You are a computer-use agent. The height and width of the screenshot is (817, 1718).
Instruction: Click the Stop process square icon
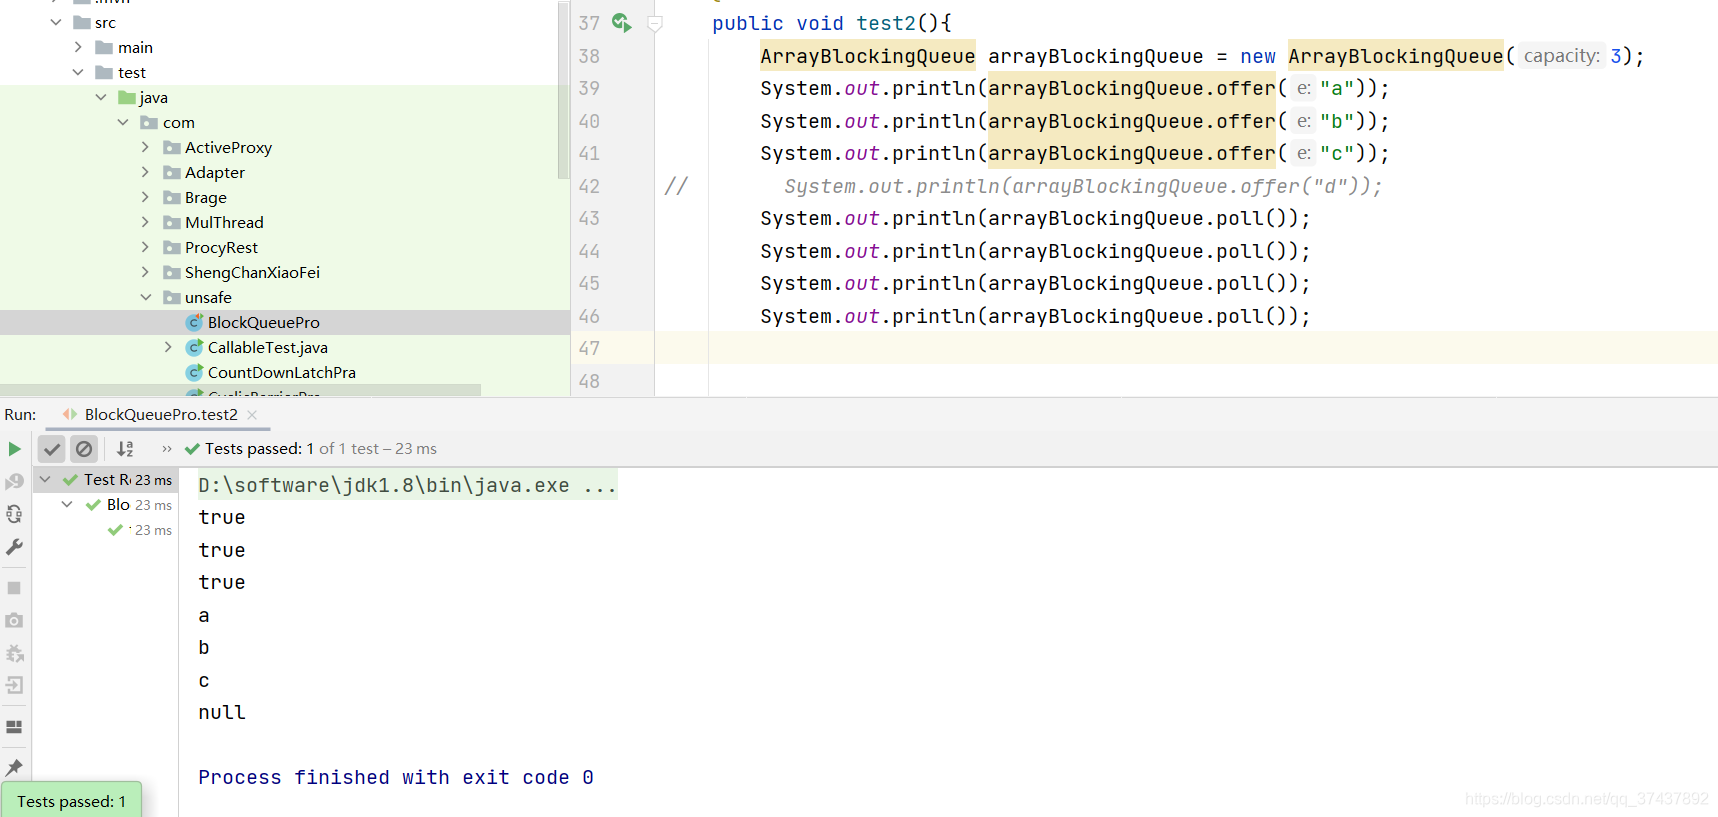[14, 588]
